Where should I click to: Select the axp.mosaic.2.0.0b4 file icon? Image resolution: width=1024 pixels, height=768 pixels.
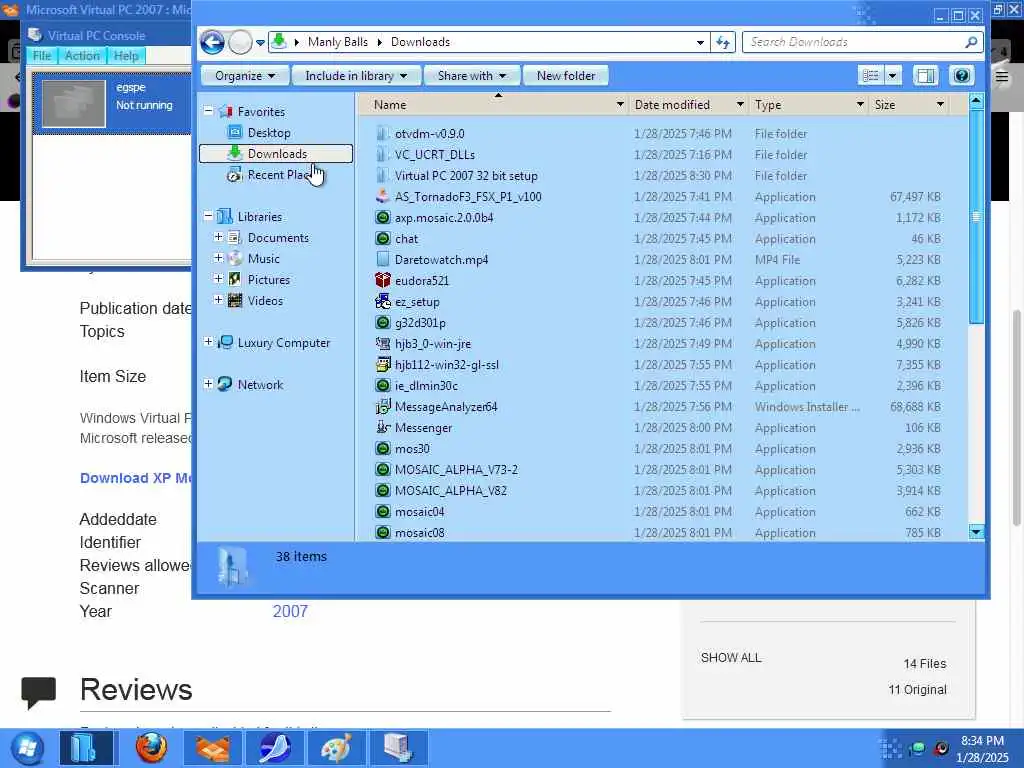pos(383,217)
